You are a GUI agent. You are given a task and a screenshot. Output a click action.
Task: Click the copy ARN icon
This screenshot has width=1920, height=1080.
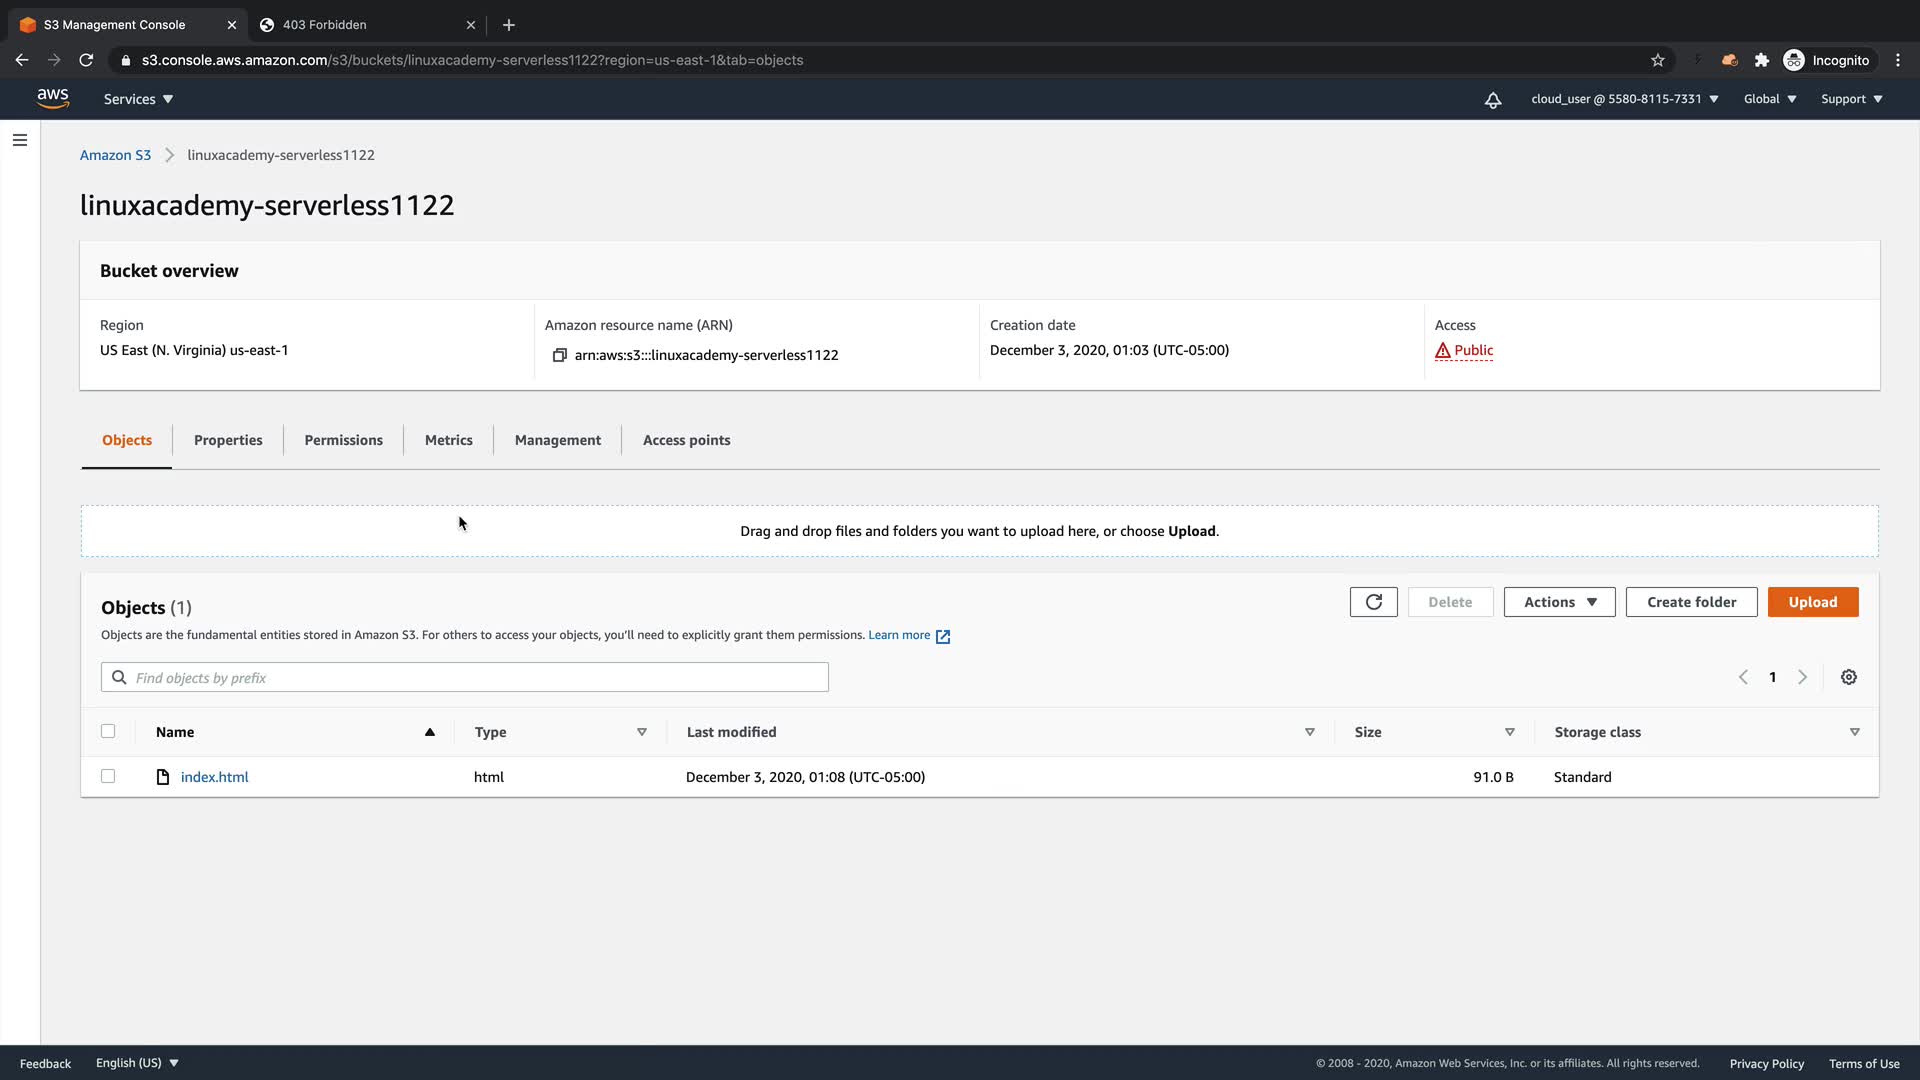click(x=560, y=355)
